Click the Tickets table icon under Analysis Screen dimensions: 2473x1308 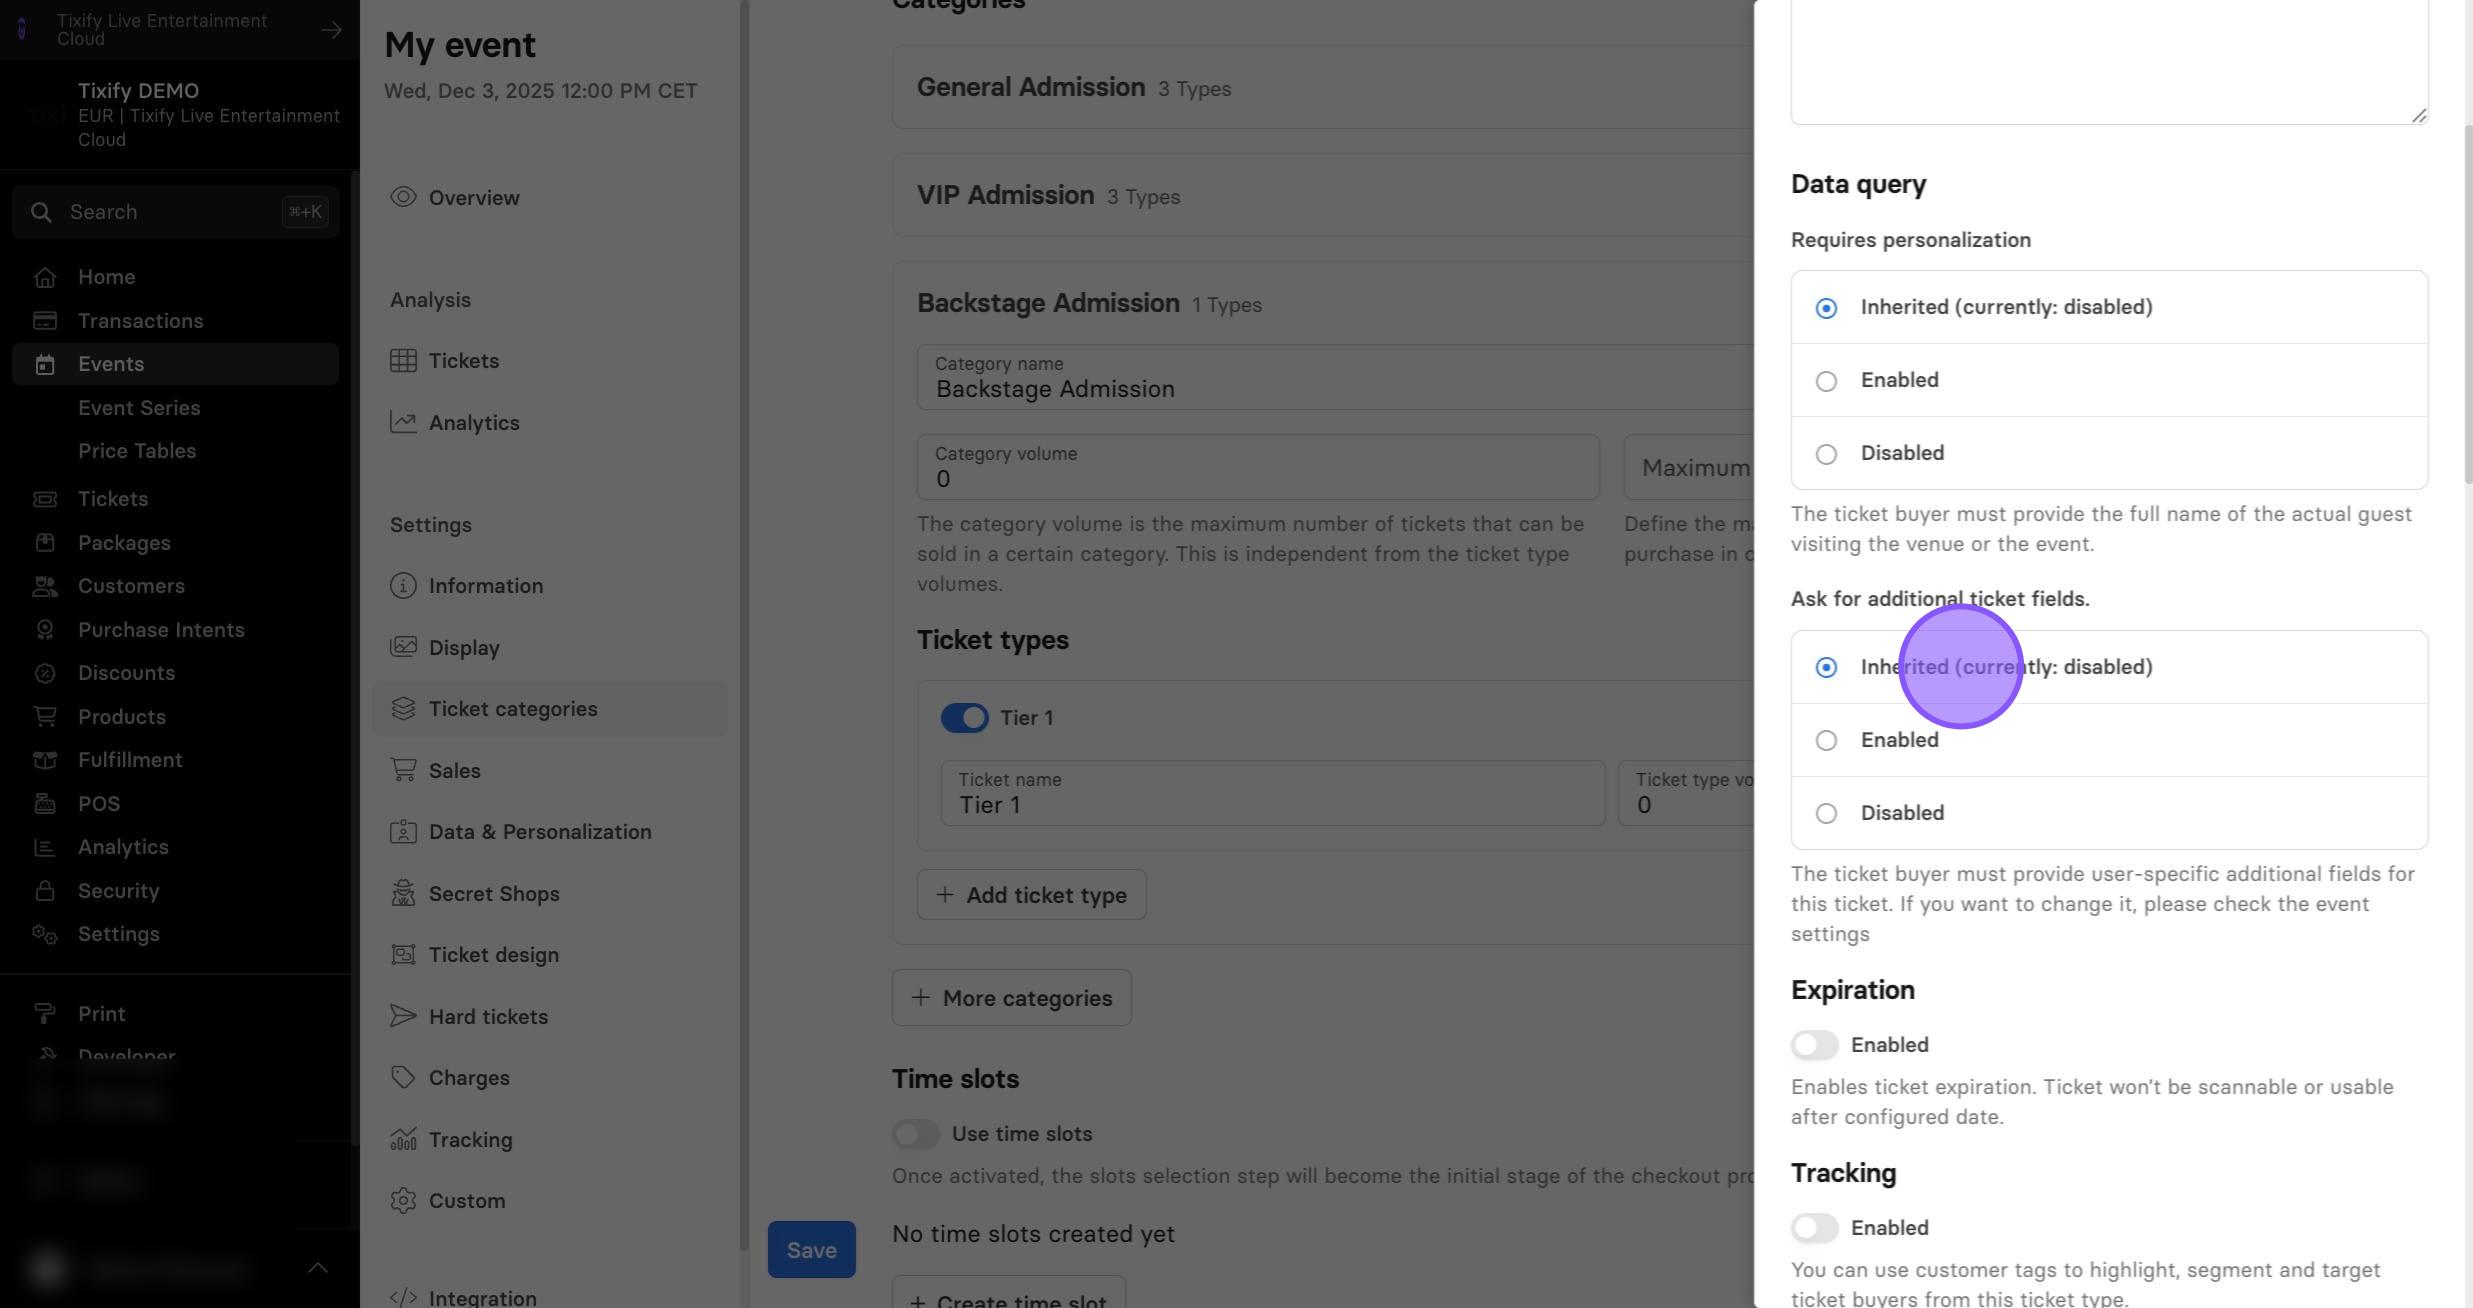(403, 360)
